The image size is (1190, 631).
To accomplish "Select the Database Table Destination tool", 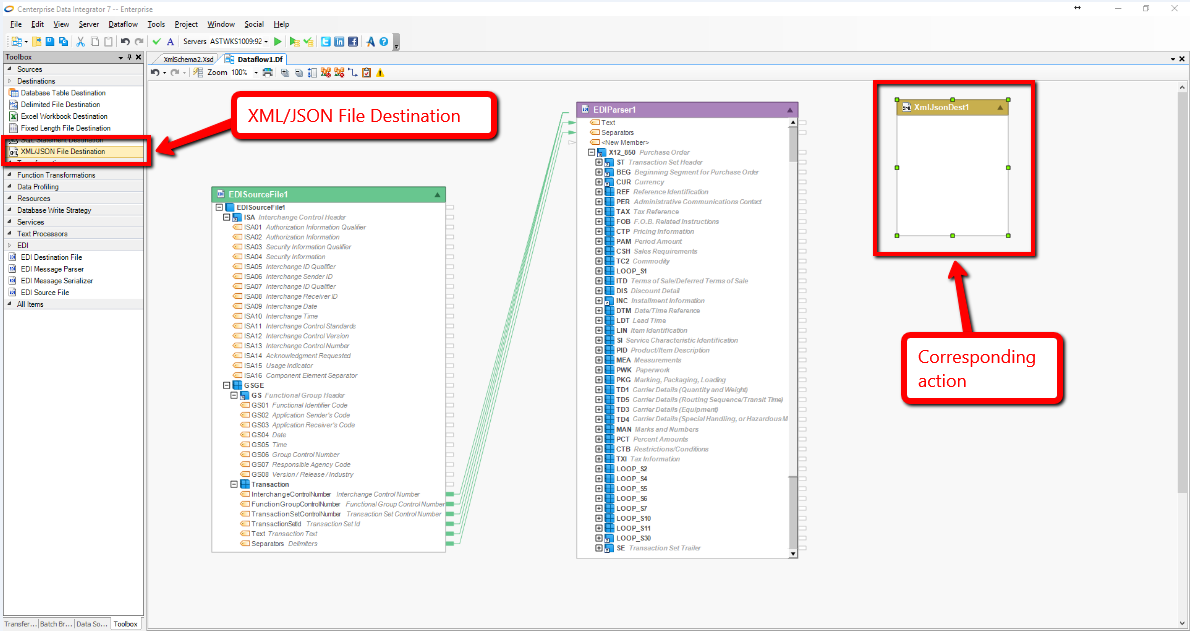I will (62, 92).
